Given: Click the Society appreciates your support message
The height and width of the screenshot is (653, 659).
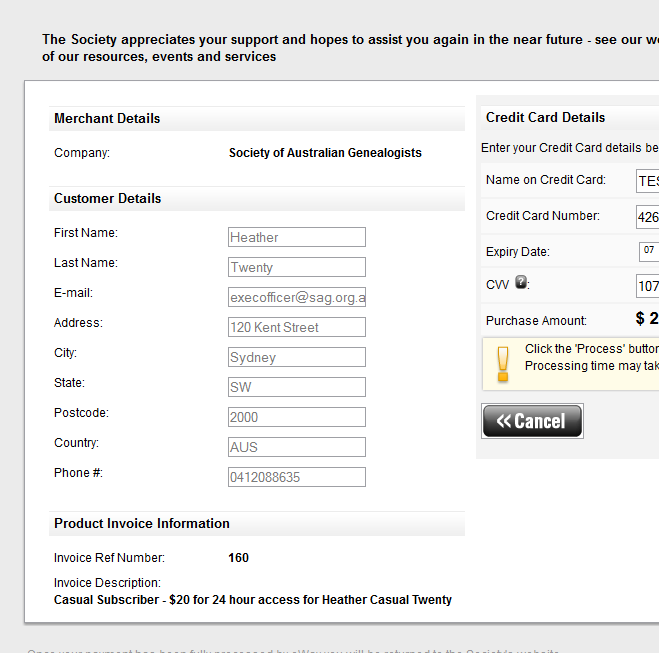Looking at the screenshot, I should point(351,48).
